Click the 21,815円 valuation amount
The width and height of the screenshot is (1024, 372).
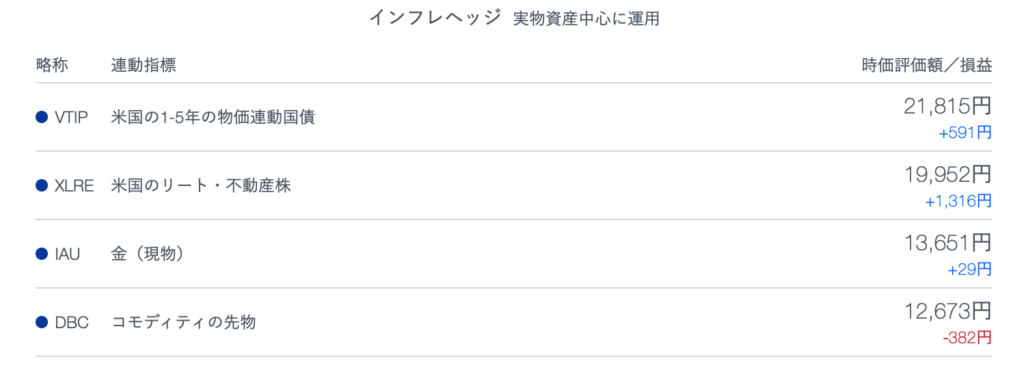[x=948, y=106]
